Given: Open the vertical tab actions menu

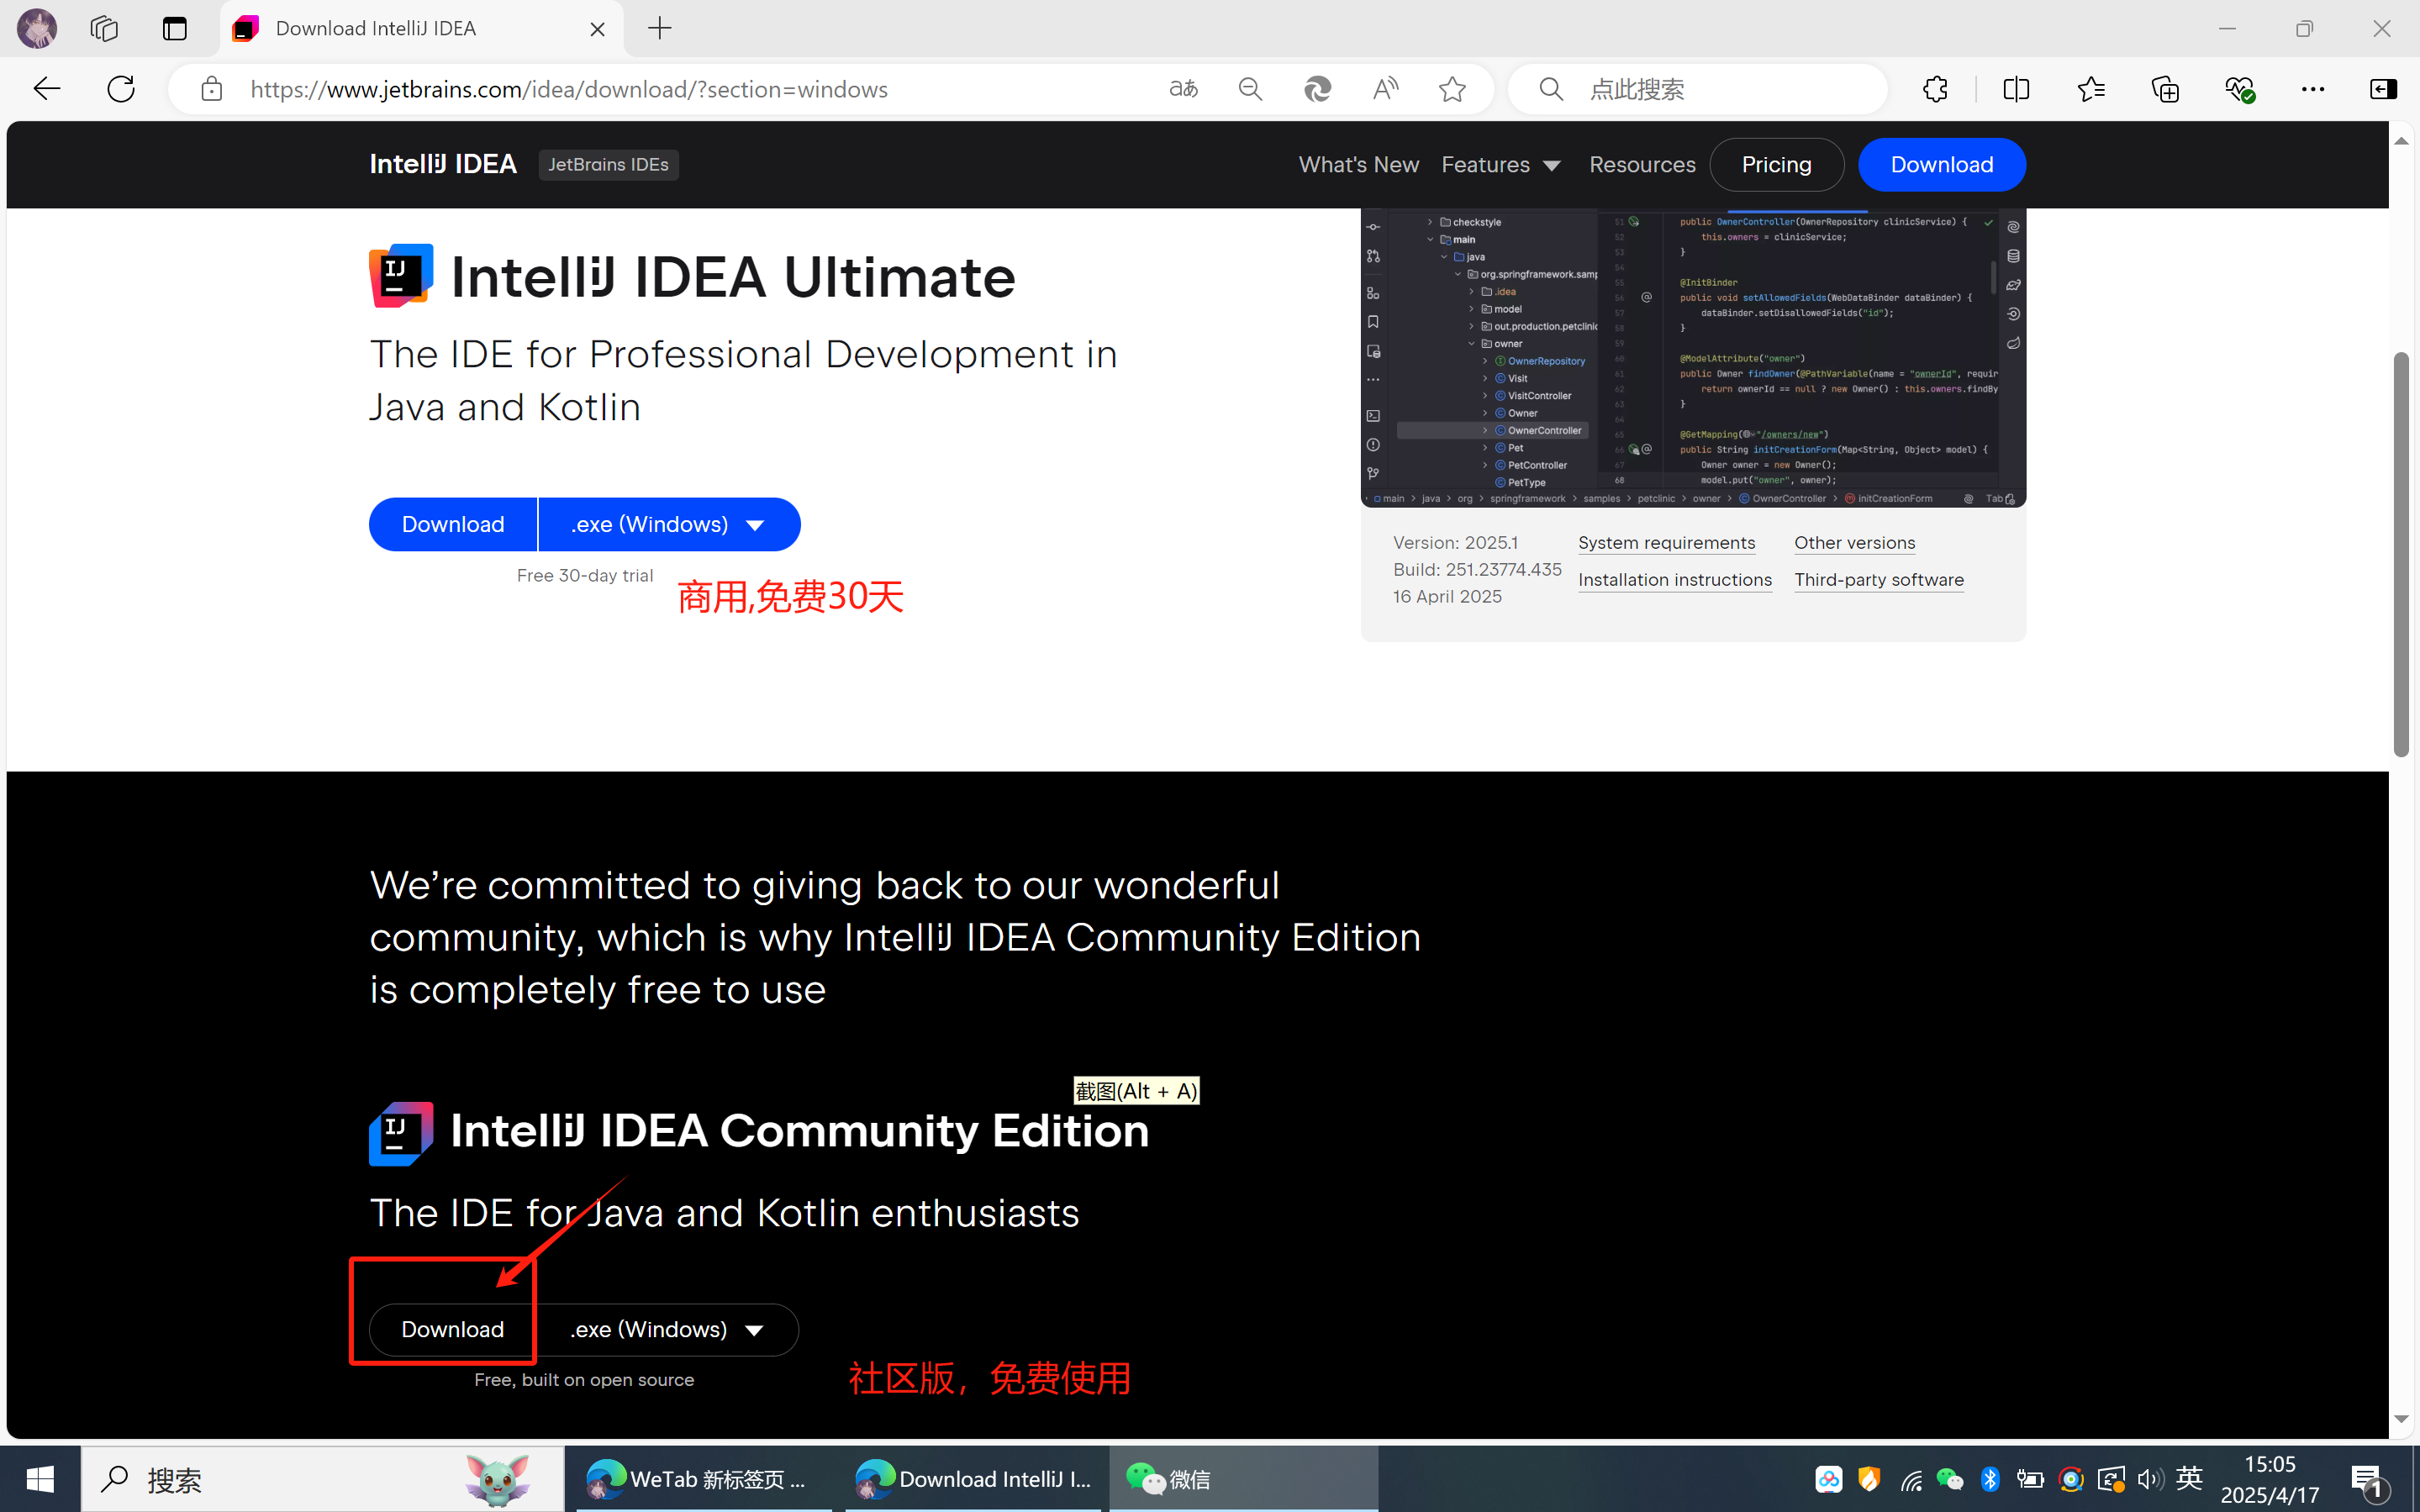Looking at the screenshot, I should tap(175, 28).
